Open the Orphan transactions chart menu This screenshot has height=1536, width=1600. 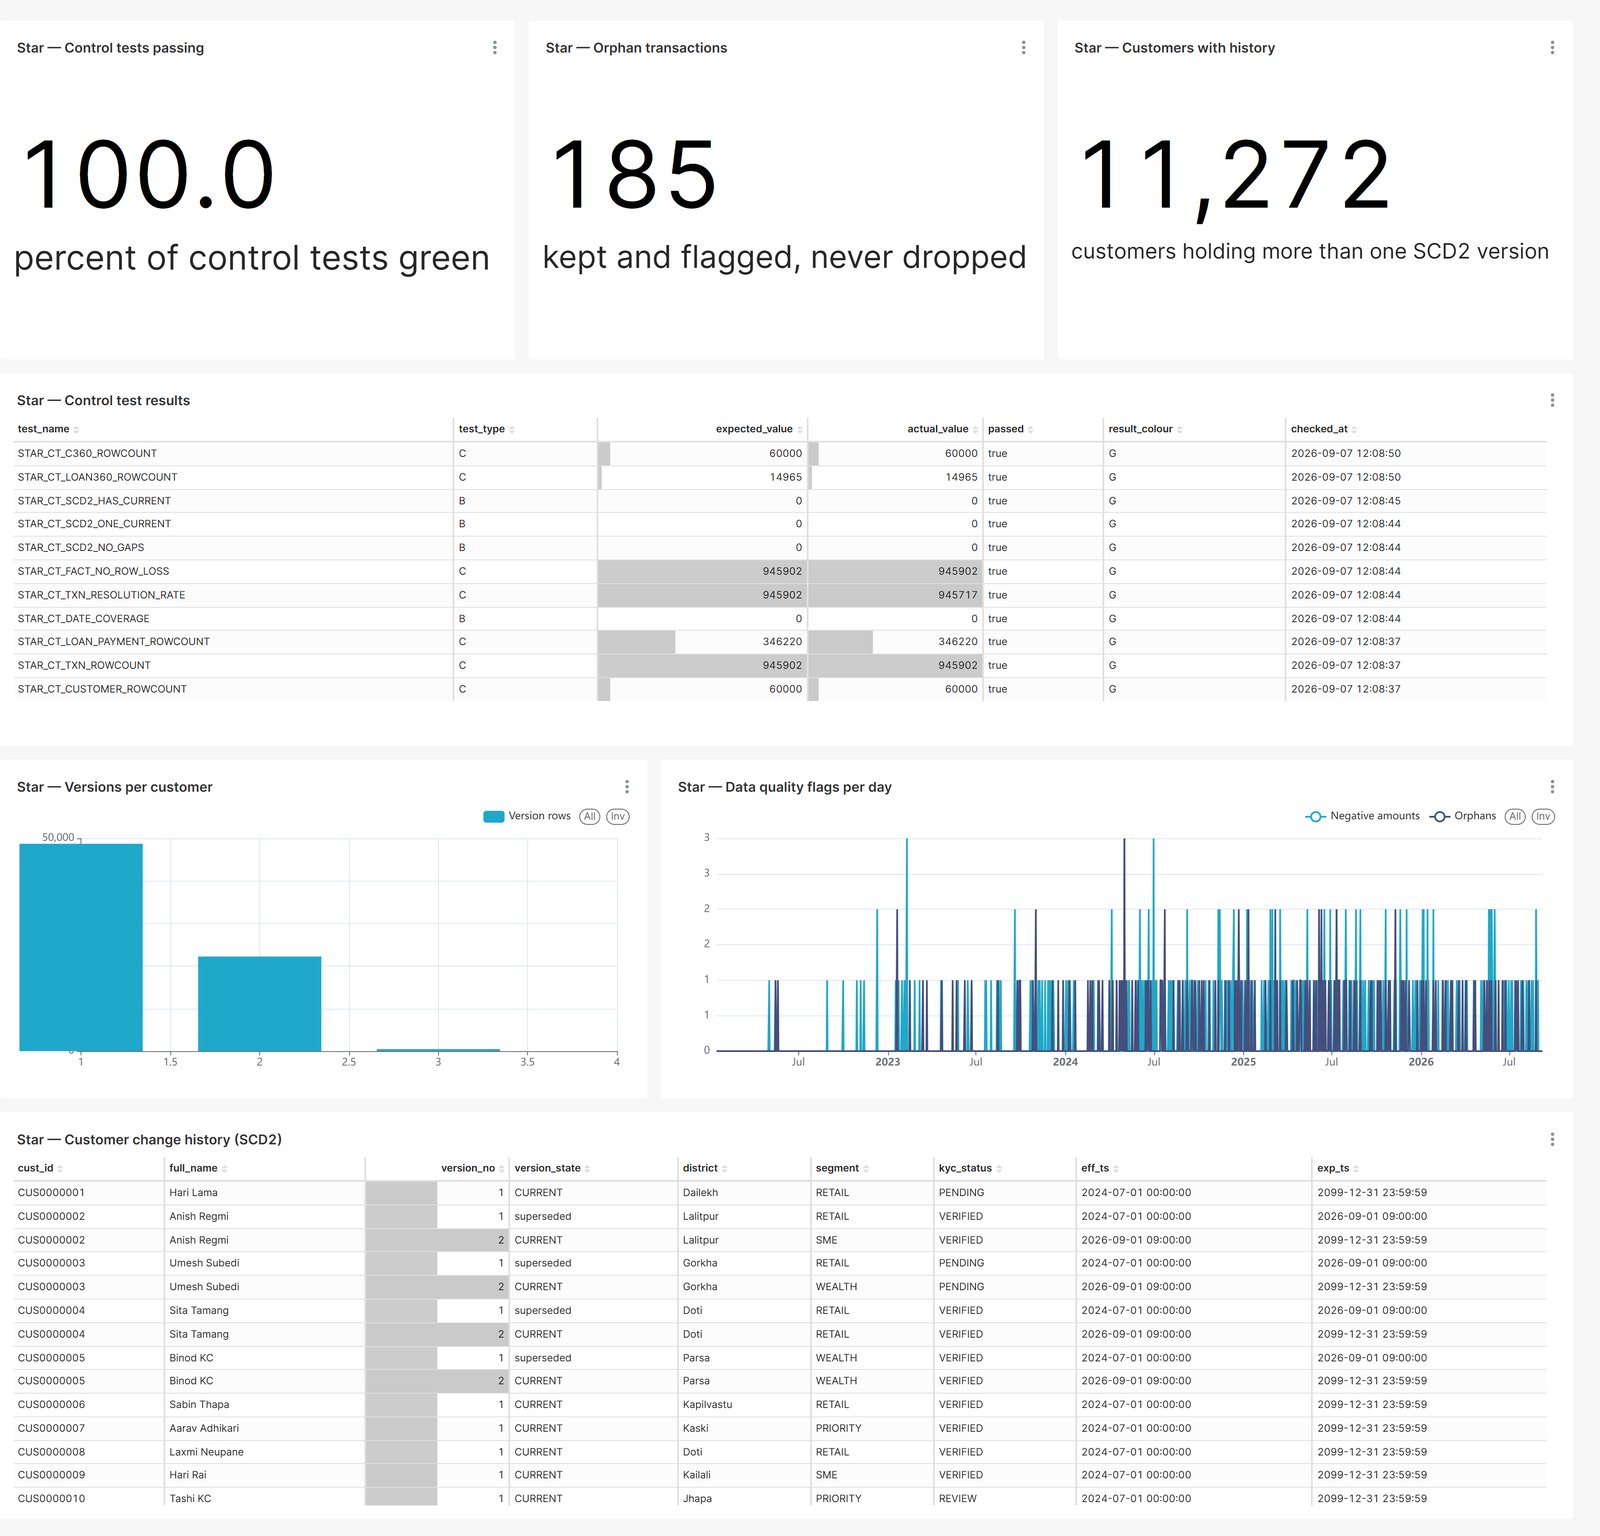tap(1023, 48)
